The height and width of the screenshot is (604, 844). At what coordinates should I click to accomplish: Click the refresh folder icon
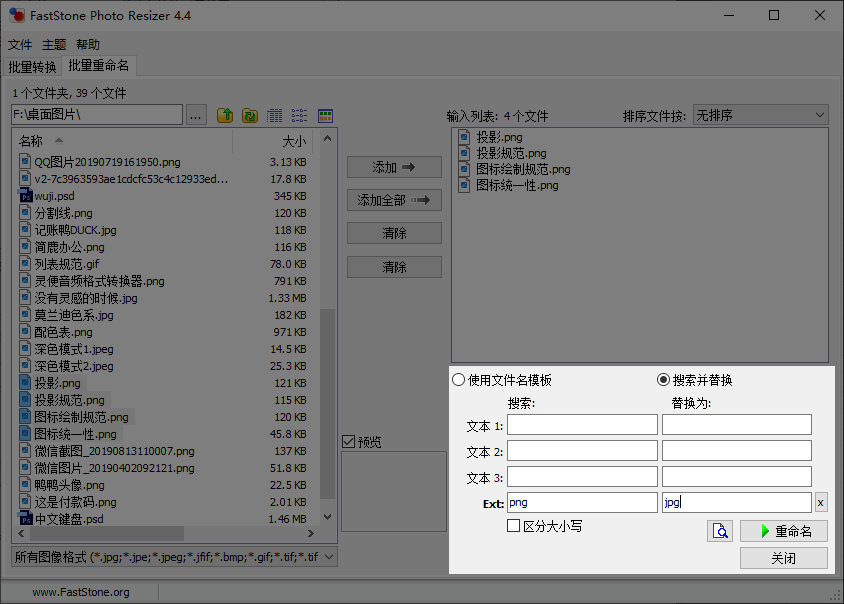coord(250,115)
